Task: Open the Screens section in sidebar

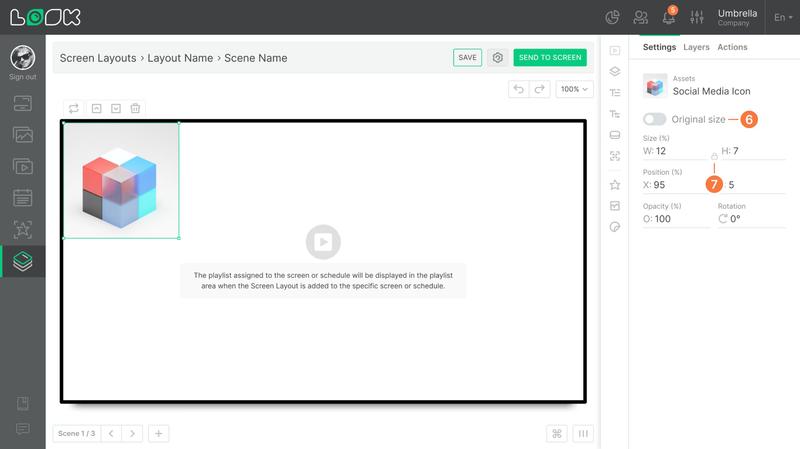Action: [x=22, y=104]
